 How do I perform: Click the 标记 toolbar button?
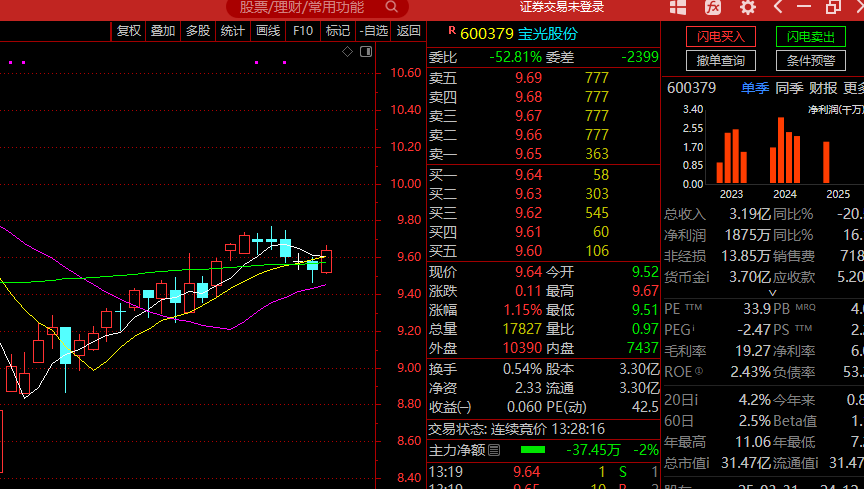[338, 31]
